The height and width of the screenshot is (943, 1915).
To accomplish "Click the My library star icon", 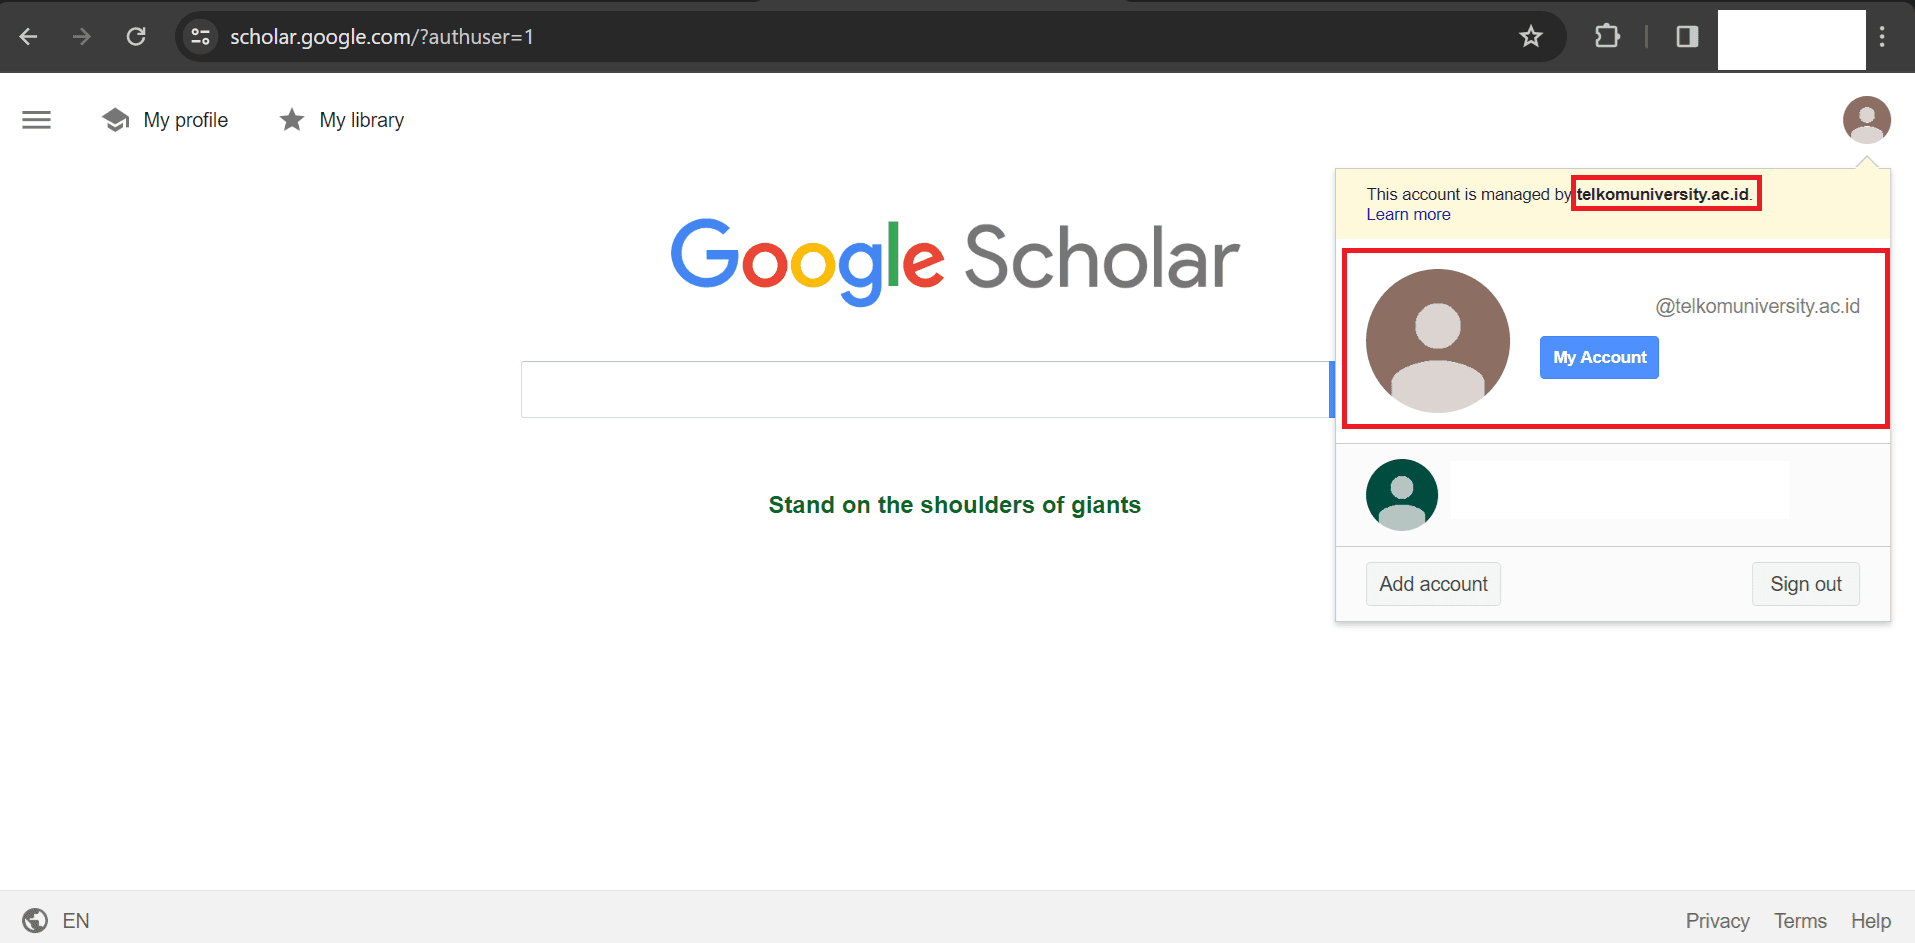I will pyautogui.click(x=292, y=120).
